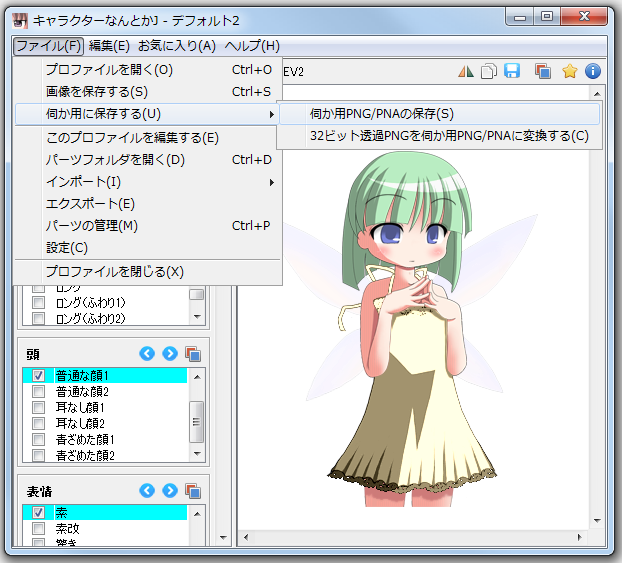Screen dimensions: 622x563
Task: Click overlapping squares icon in 頭 panel
Action: [x=193, y=354]
